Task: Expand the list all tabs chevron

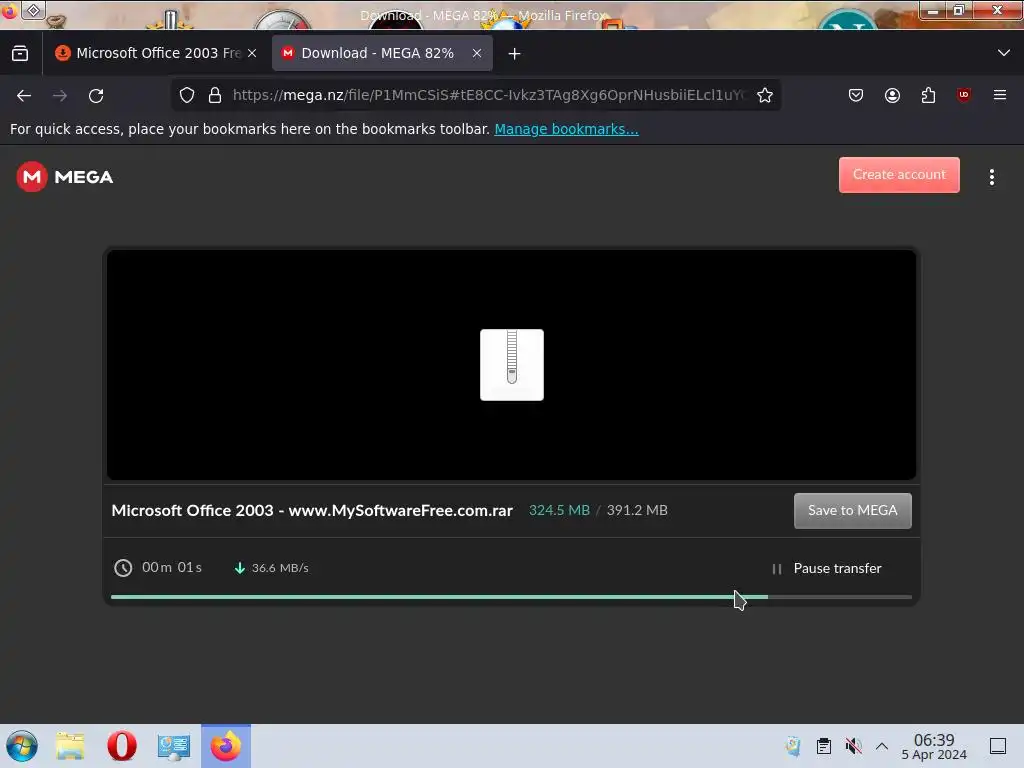Action: [x=1004, y=53]
